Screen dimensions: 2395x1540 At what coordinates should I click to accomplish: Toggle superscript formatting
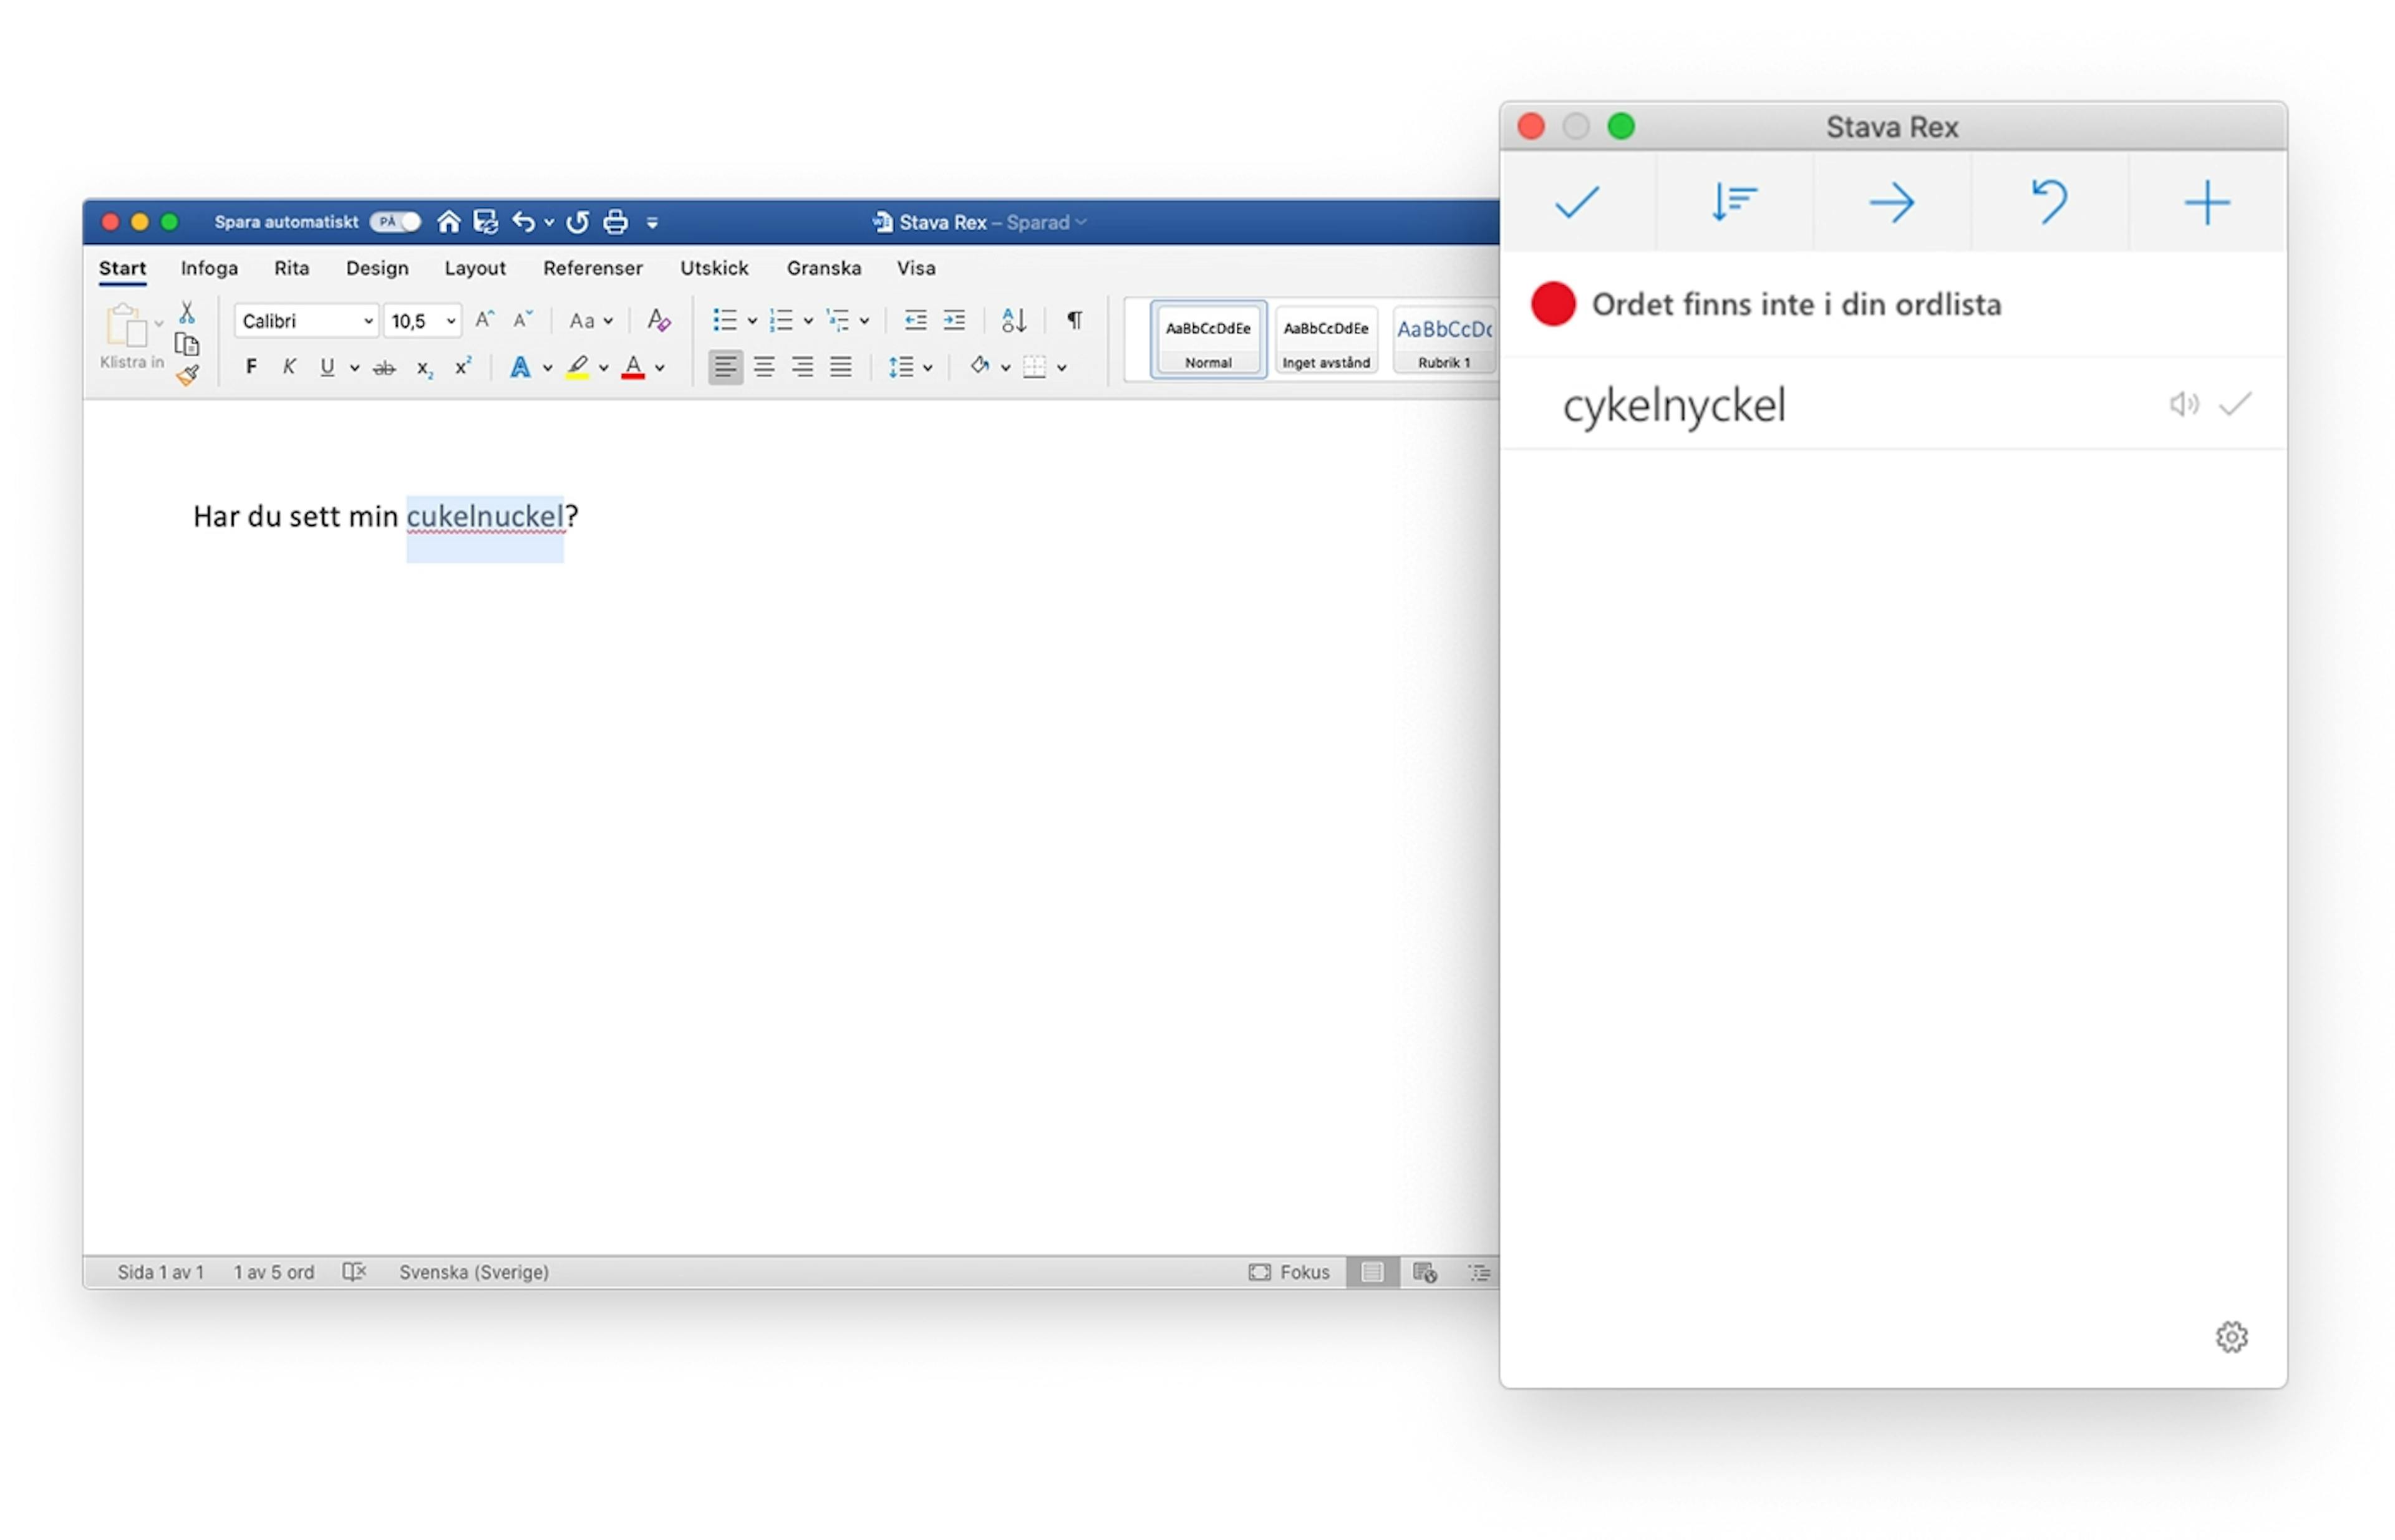462,366
